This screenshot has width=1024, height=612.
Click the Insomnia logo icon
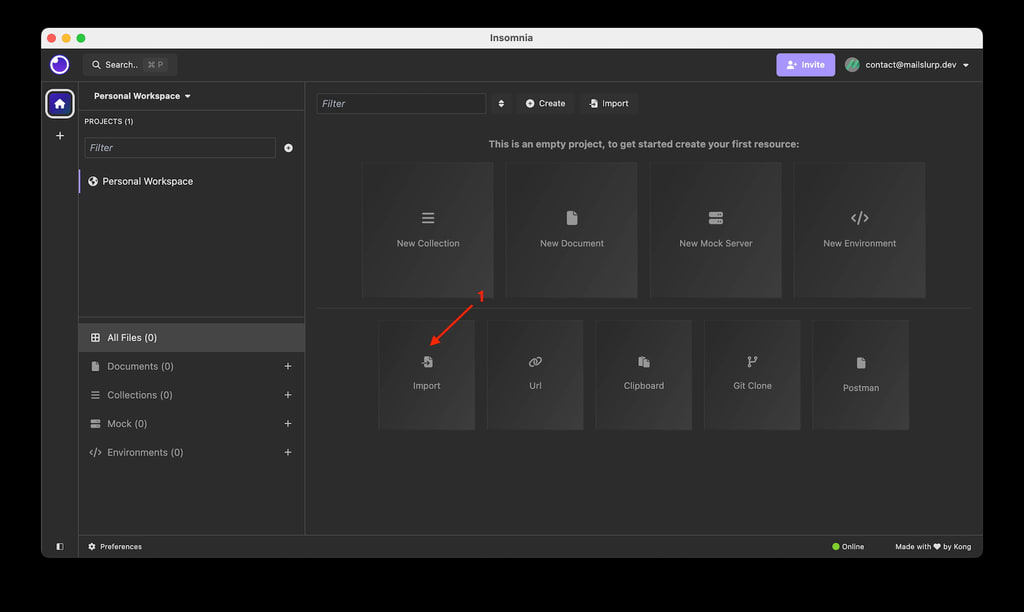point(59,65)
